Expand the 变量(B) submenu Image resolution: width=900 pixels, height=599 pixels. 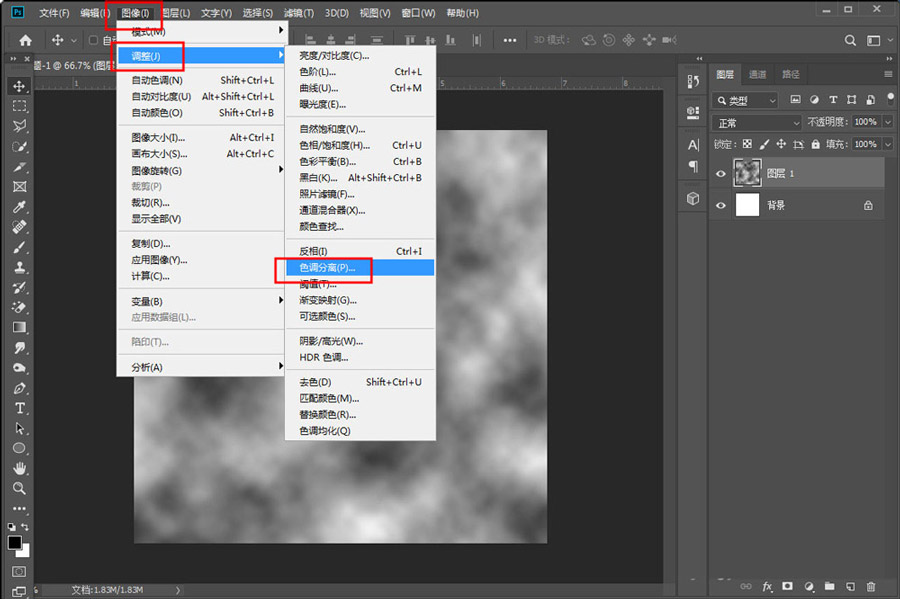coord(200,301)
